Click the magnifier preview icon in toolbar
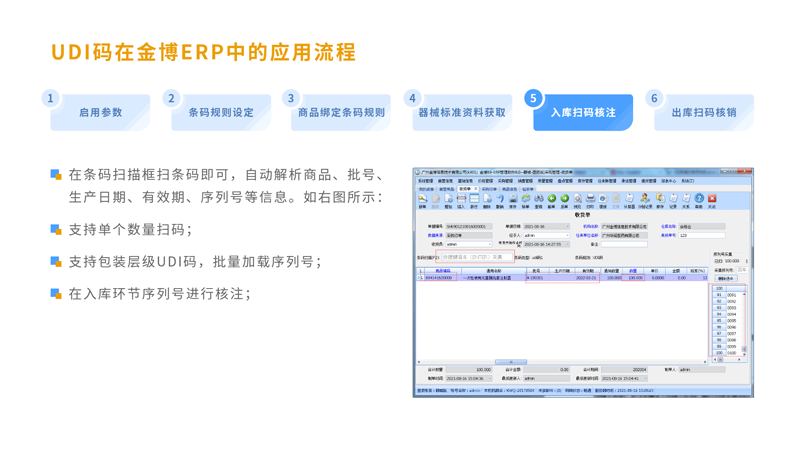Screen dimensions: 800x450 pos(577,199)
